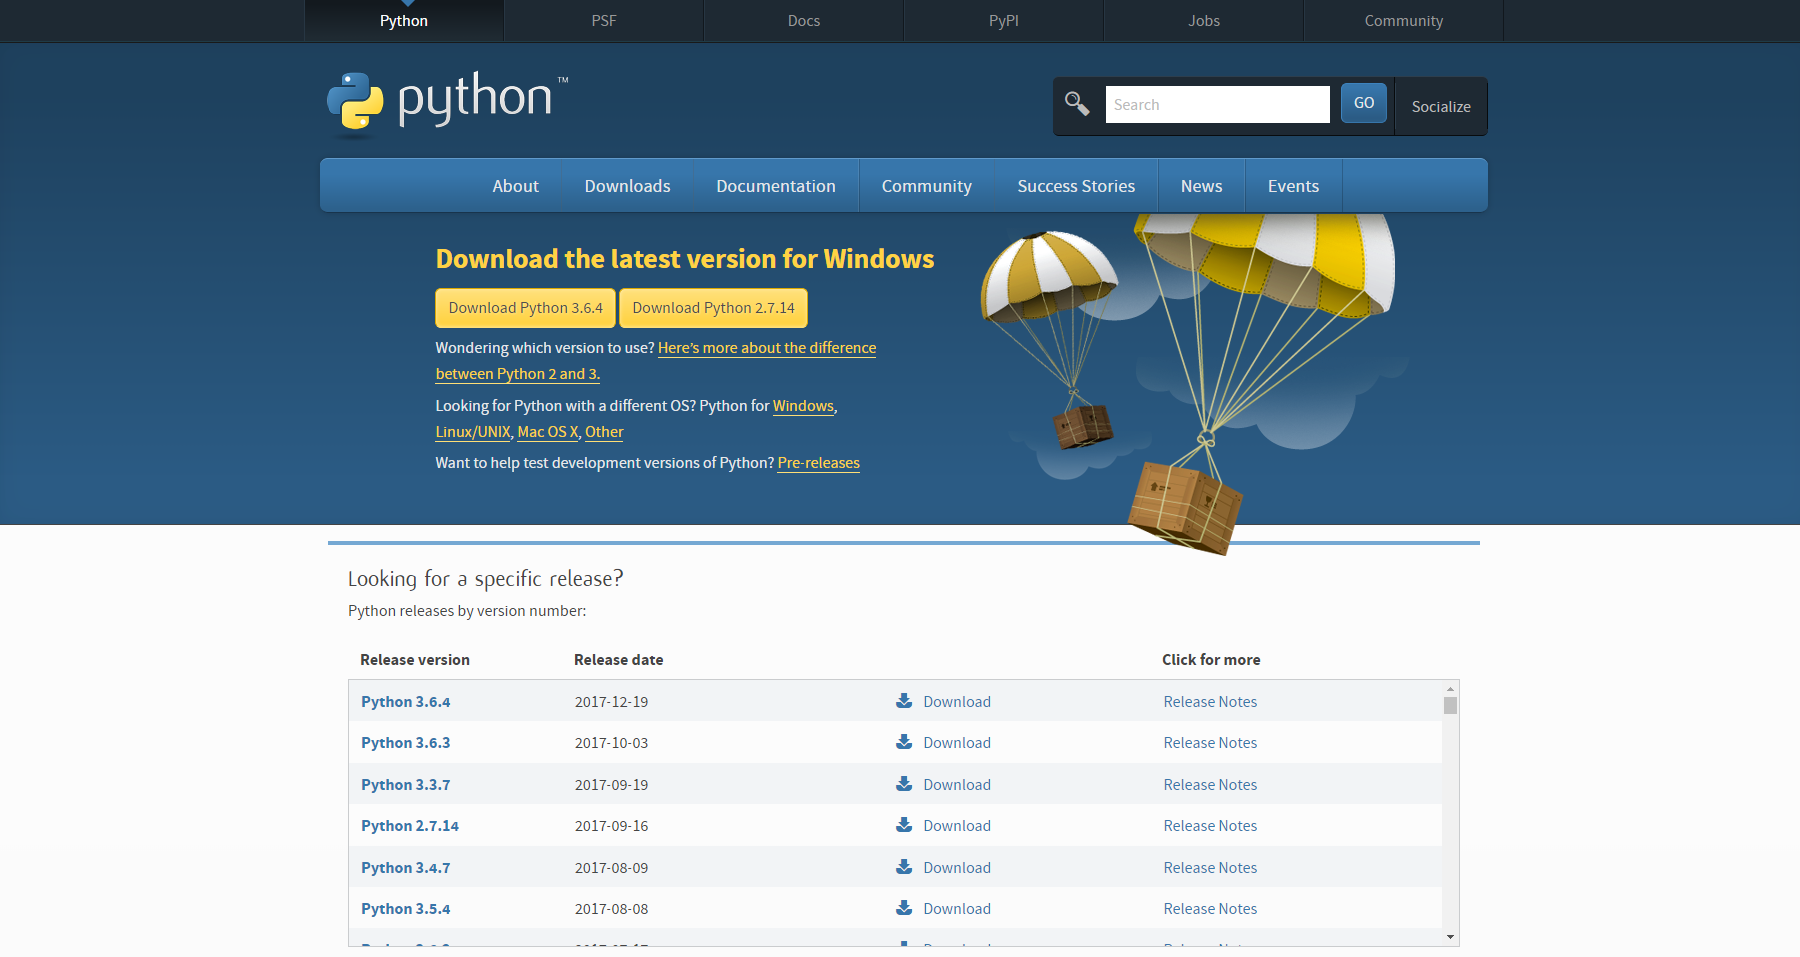Viewport: 1800px width, 957px height.
Task: Switch to the PSF top tab
Action: pyautogui.click(x=604, y=21)
